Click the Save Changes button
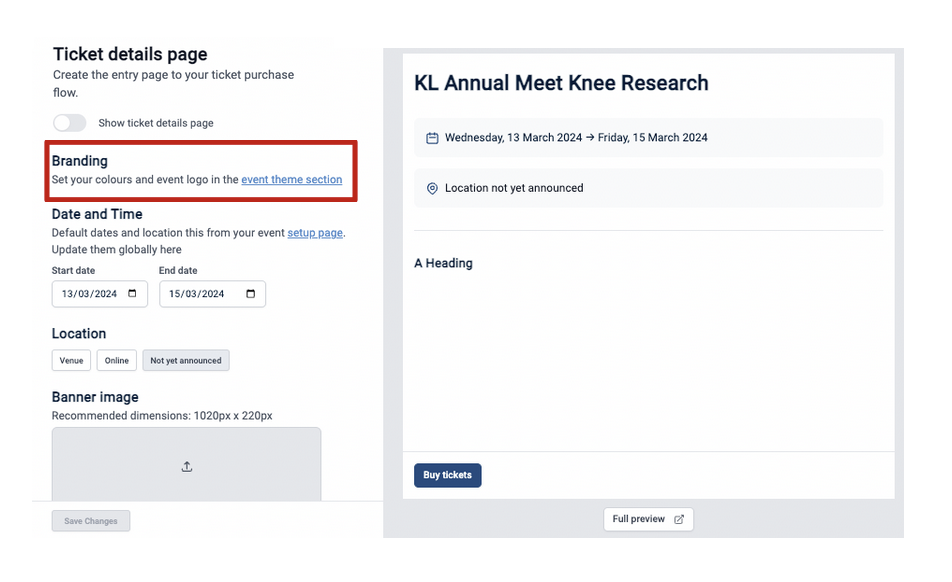This screenshot has height=582, width=952. pos(90,521)
